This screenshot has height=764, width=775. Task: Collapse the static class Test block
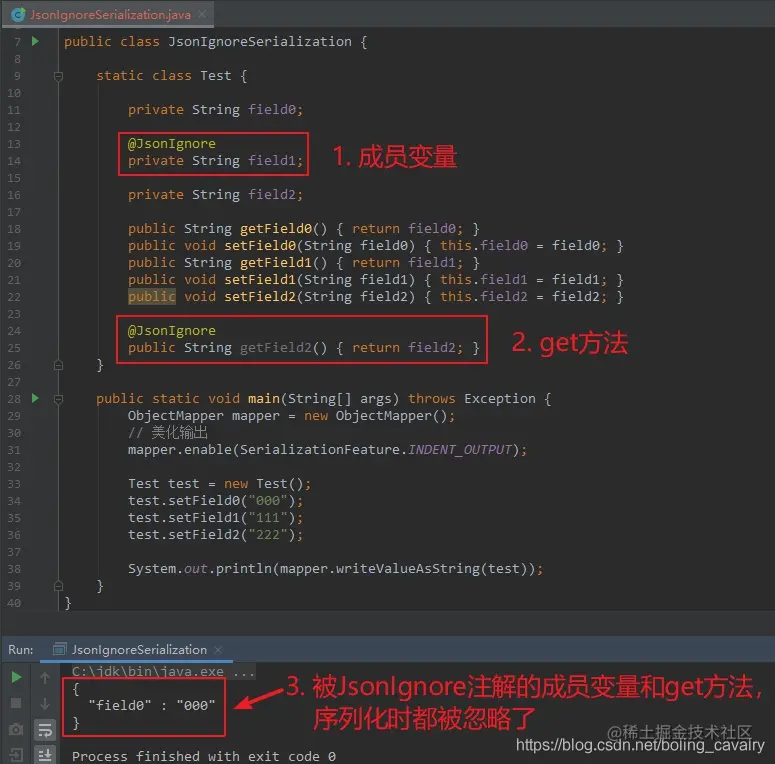coord(58,76)
